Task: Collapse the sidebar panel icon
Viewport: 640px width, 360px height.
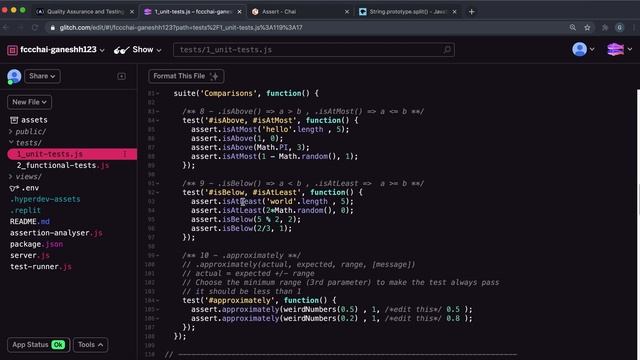Action: (122, 76)
